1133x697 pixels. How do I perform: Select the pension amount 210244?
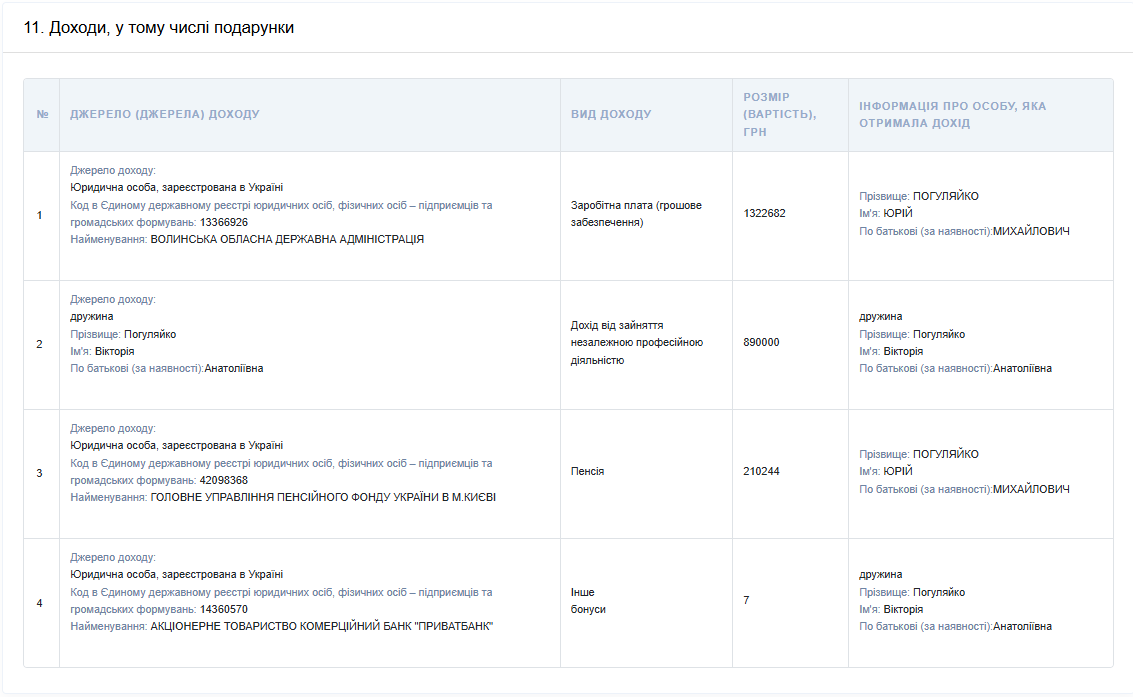[761, 472]
